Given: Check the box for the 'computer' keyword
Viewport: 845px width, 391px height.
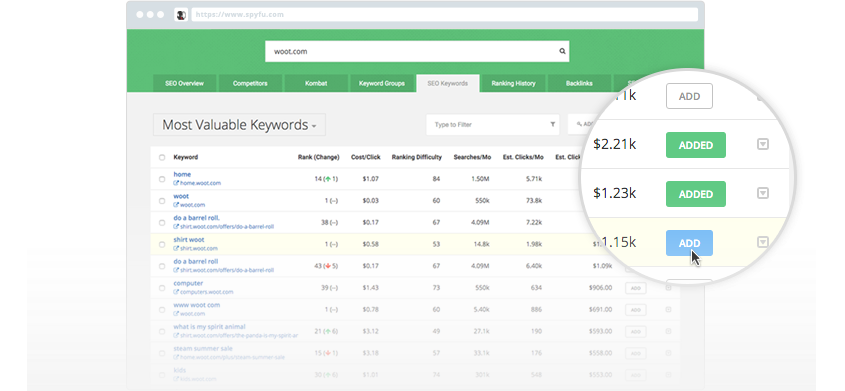Looking at the screenshot, I should 162,288.
